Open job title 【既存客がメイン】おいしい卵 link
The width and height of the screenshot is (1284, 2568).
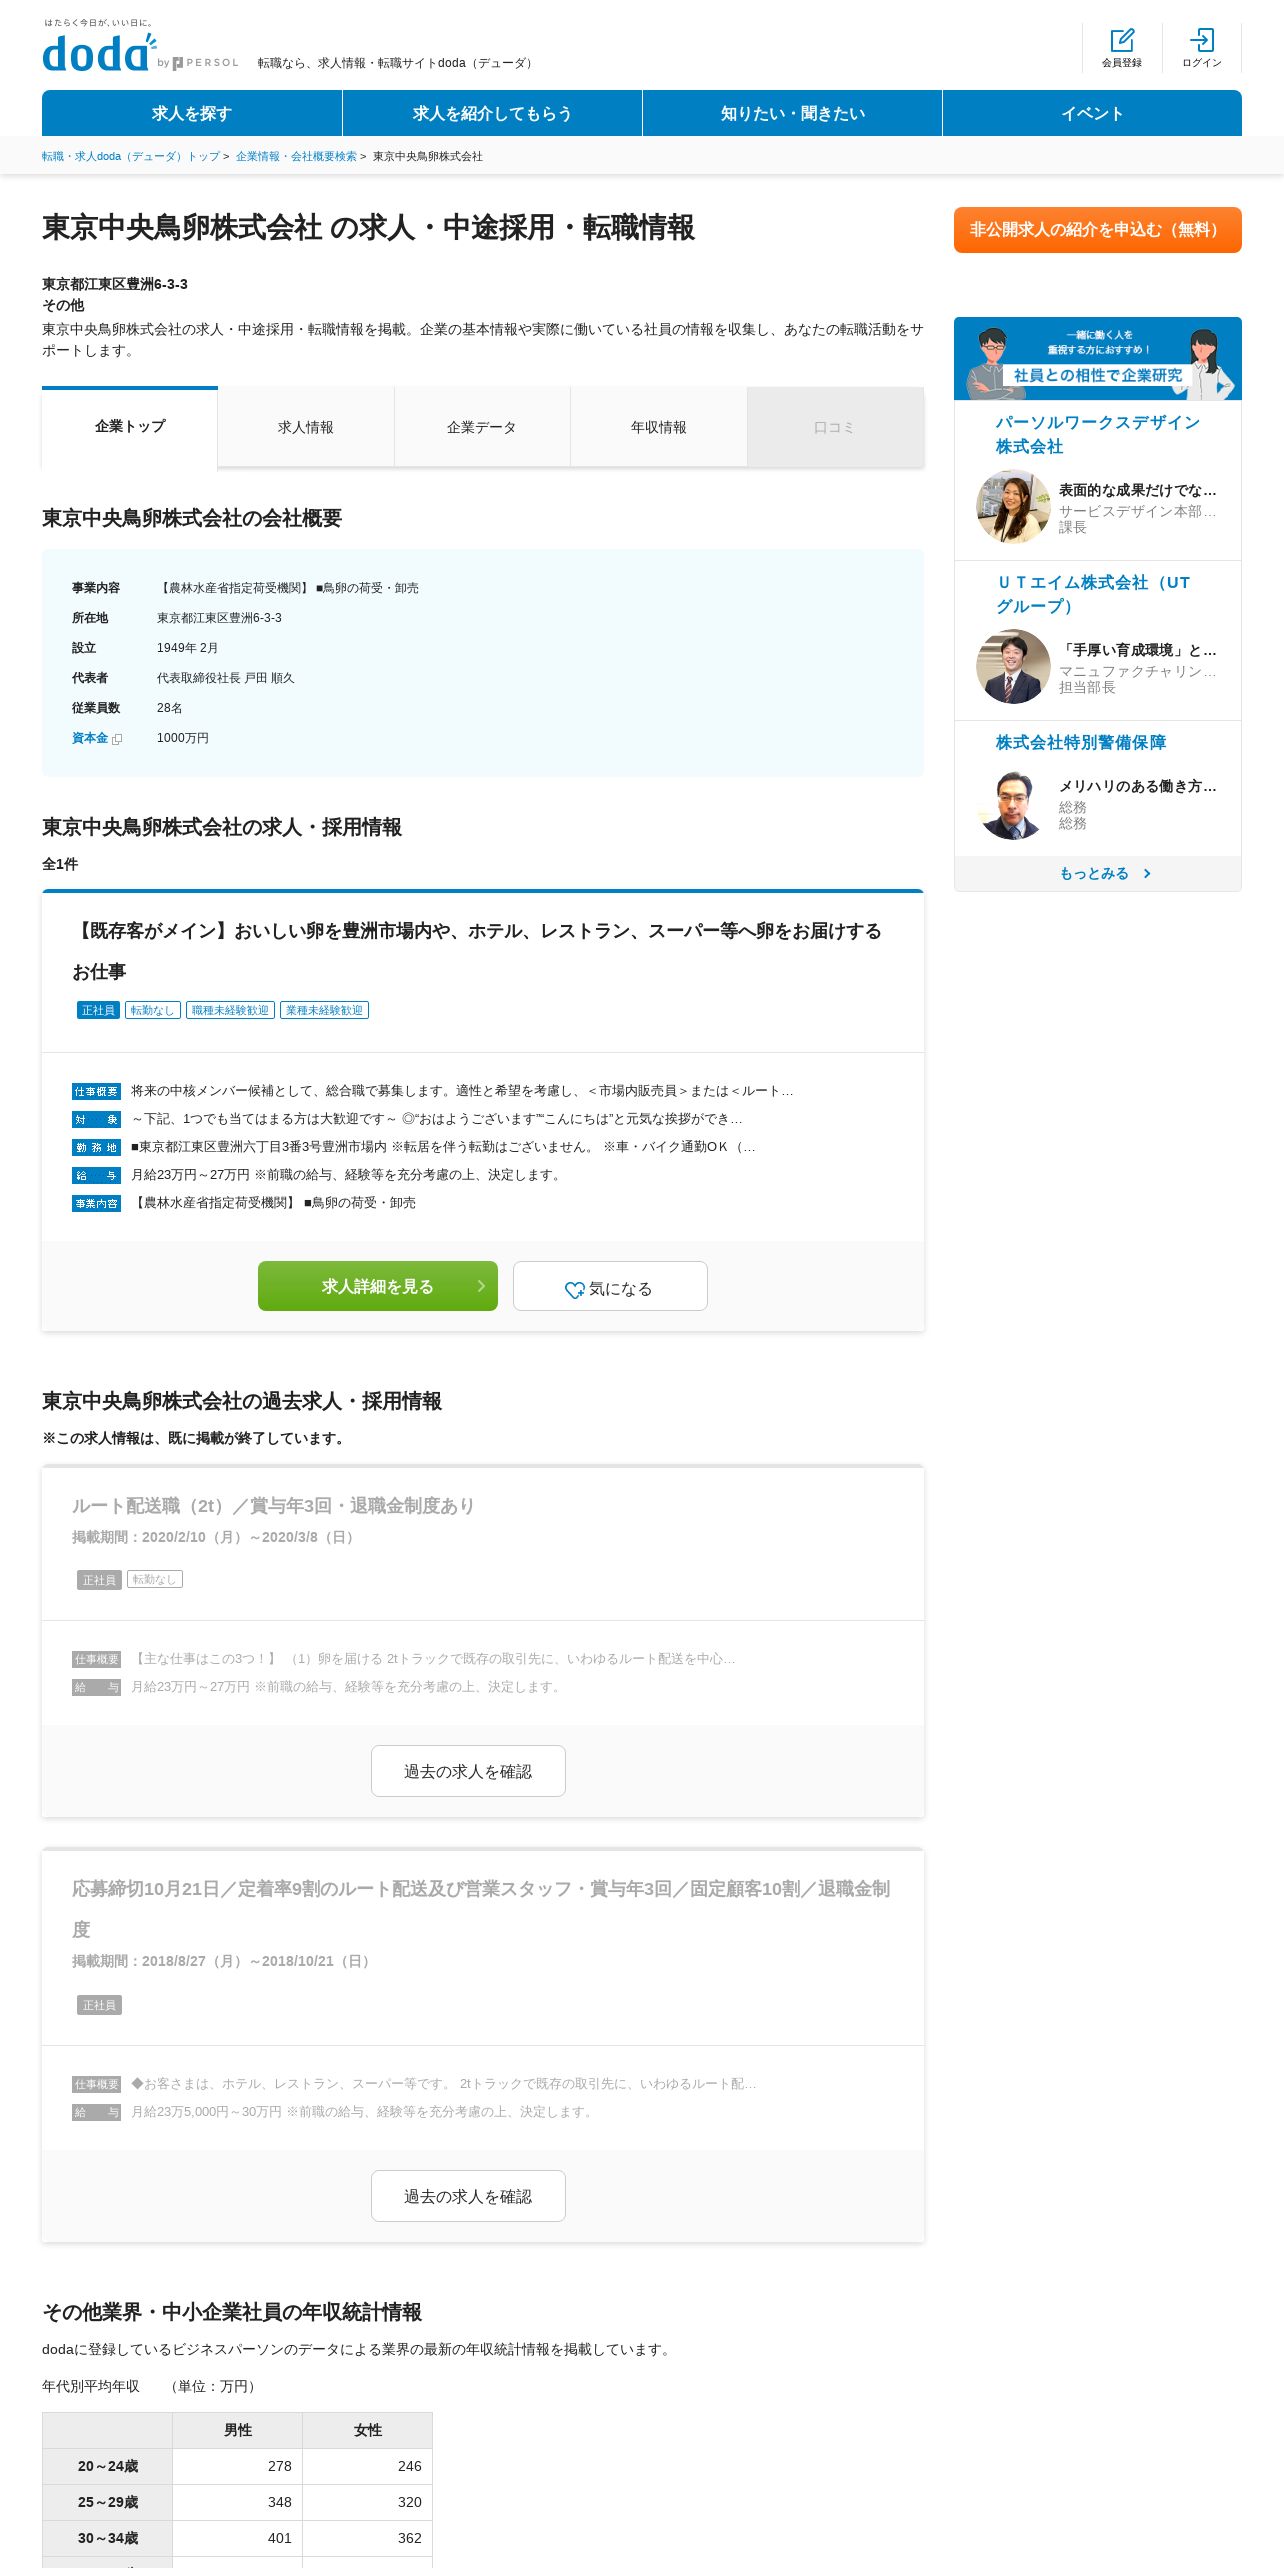pyautogui.click(x=477, y=951)
